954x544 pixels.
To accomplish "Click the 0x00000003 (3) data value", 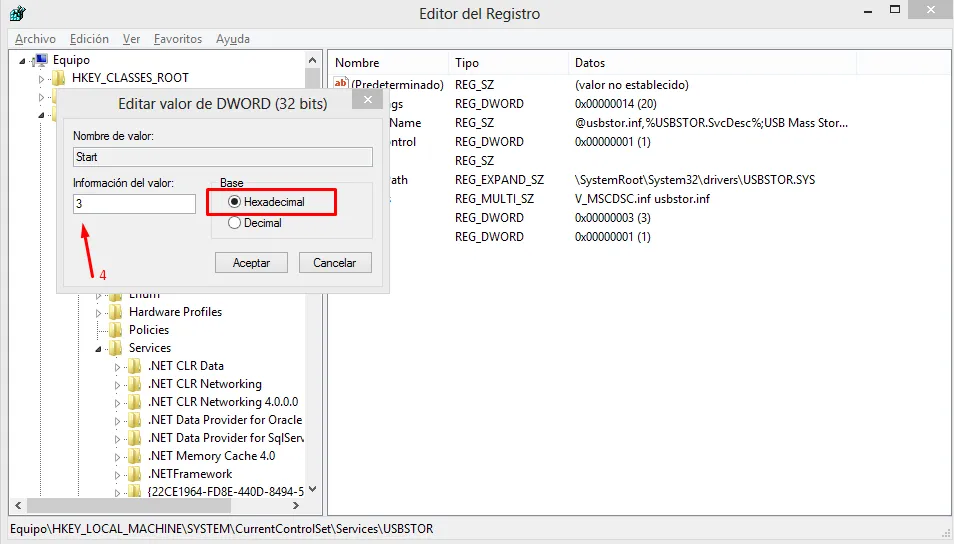I will [x=613, y=218].
